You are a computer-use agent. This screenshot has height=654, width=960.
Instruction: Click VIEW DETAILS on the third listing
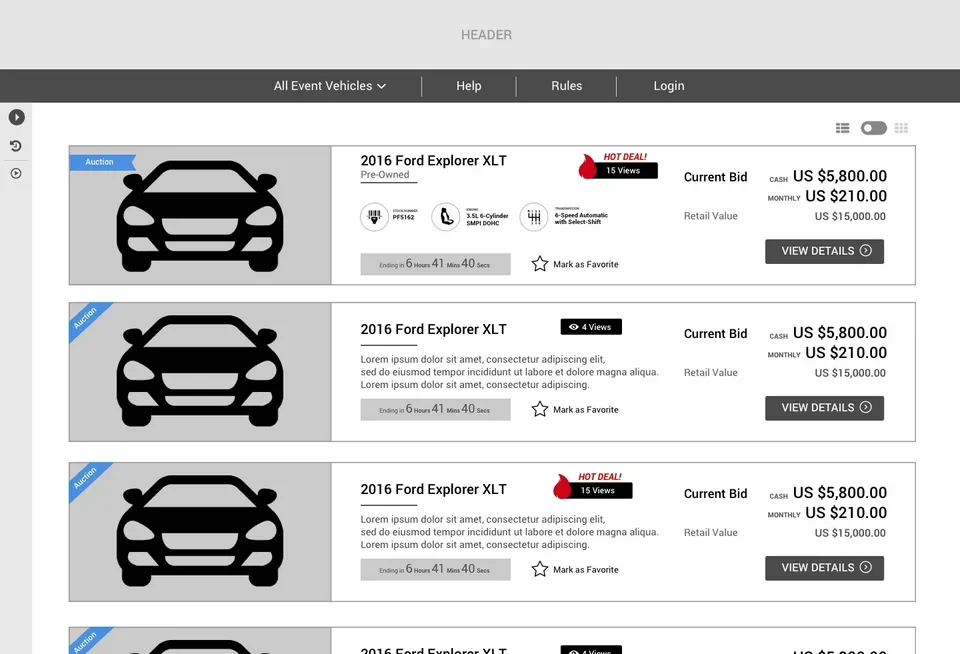[x=824, y=568]
